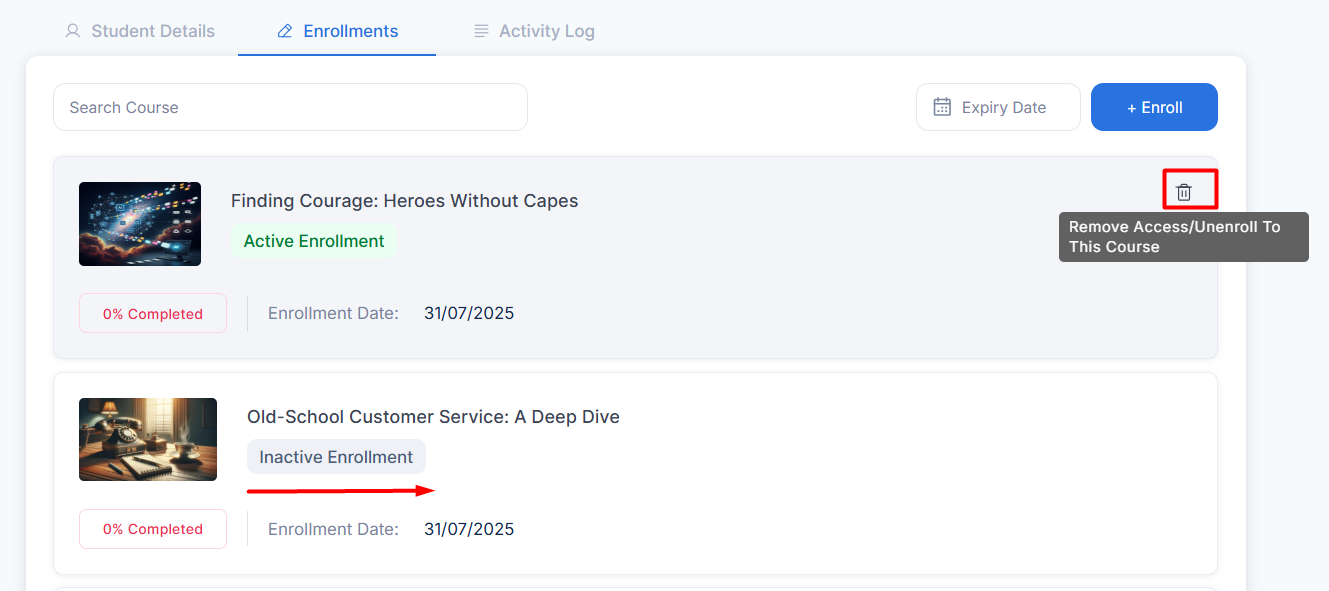Viewport: 1329px width, 591px height.
Task: Click the 0% Completed badge for Finding Courage
Action: pos(153,313)
